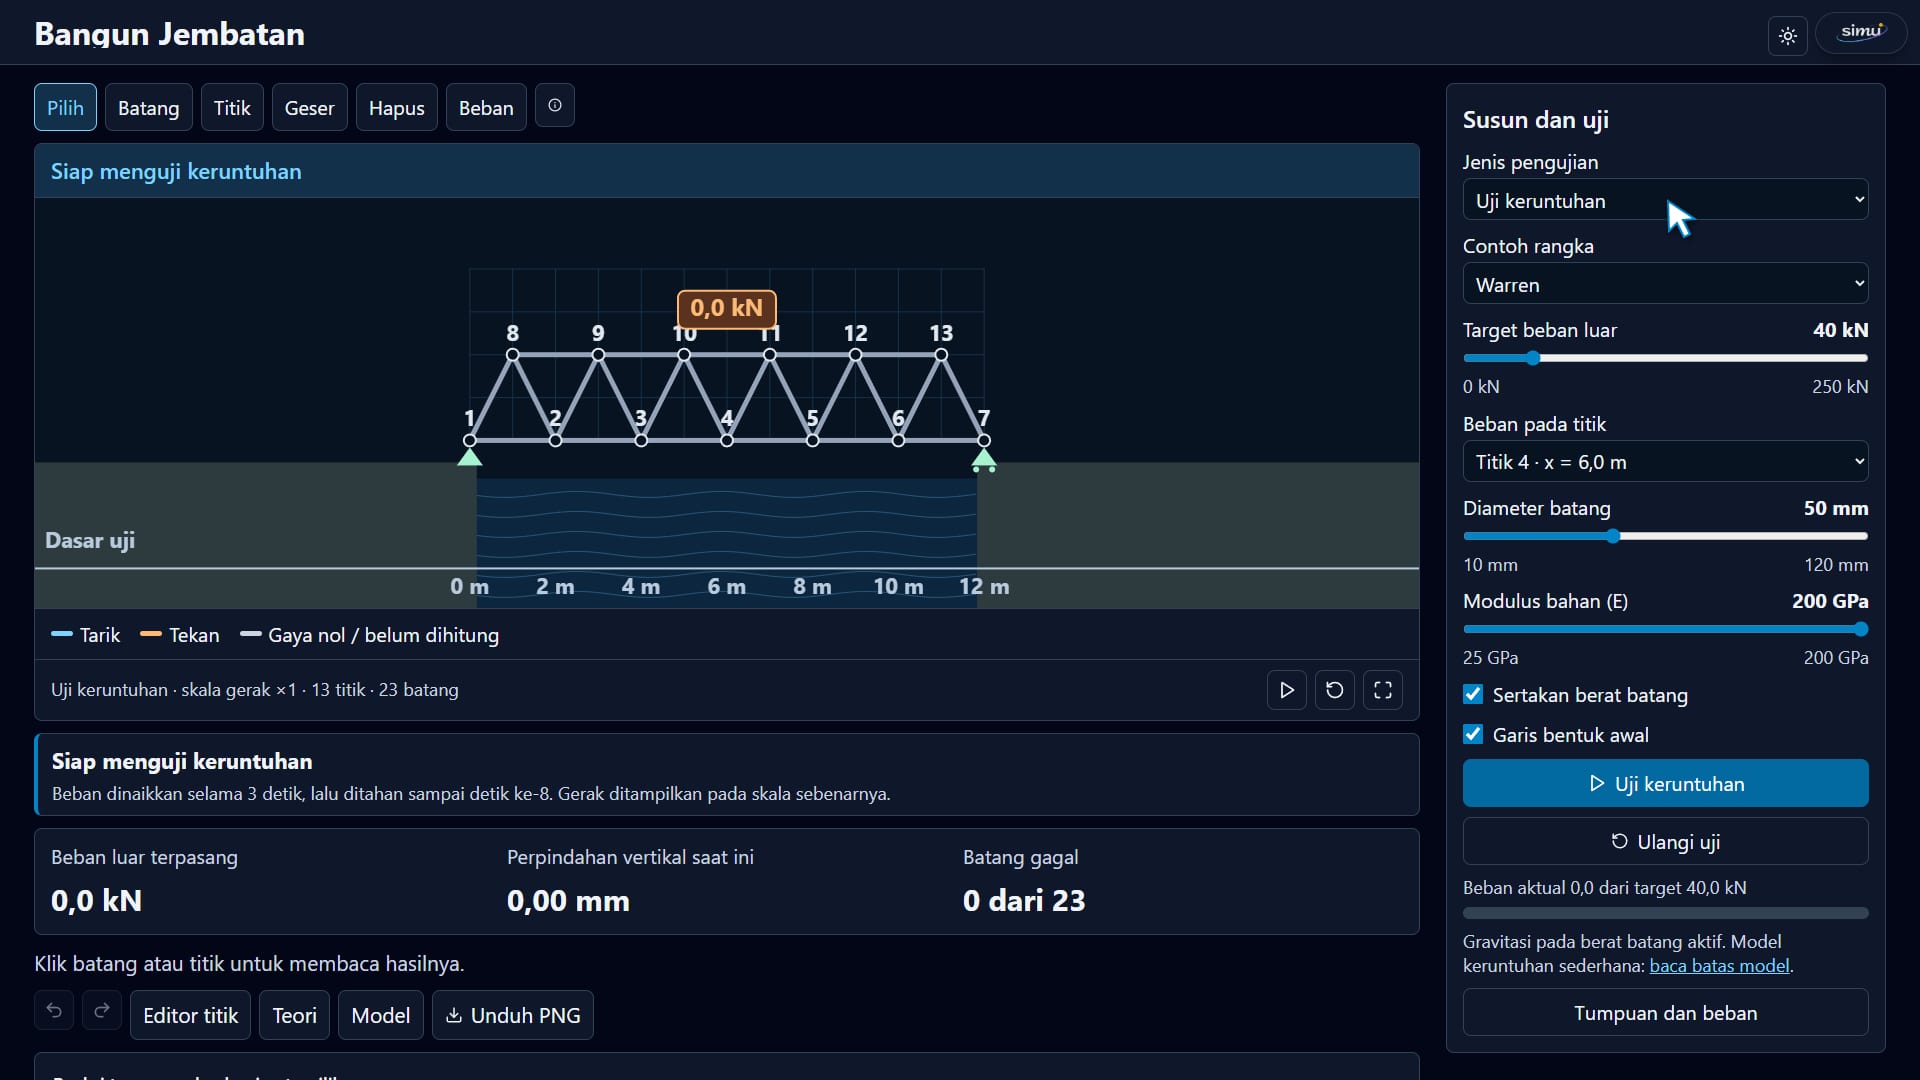Screen dimensions: 1920x1080
Task: Open the Contoh rangka Warren dropdown
Action: pos(1666,284)
